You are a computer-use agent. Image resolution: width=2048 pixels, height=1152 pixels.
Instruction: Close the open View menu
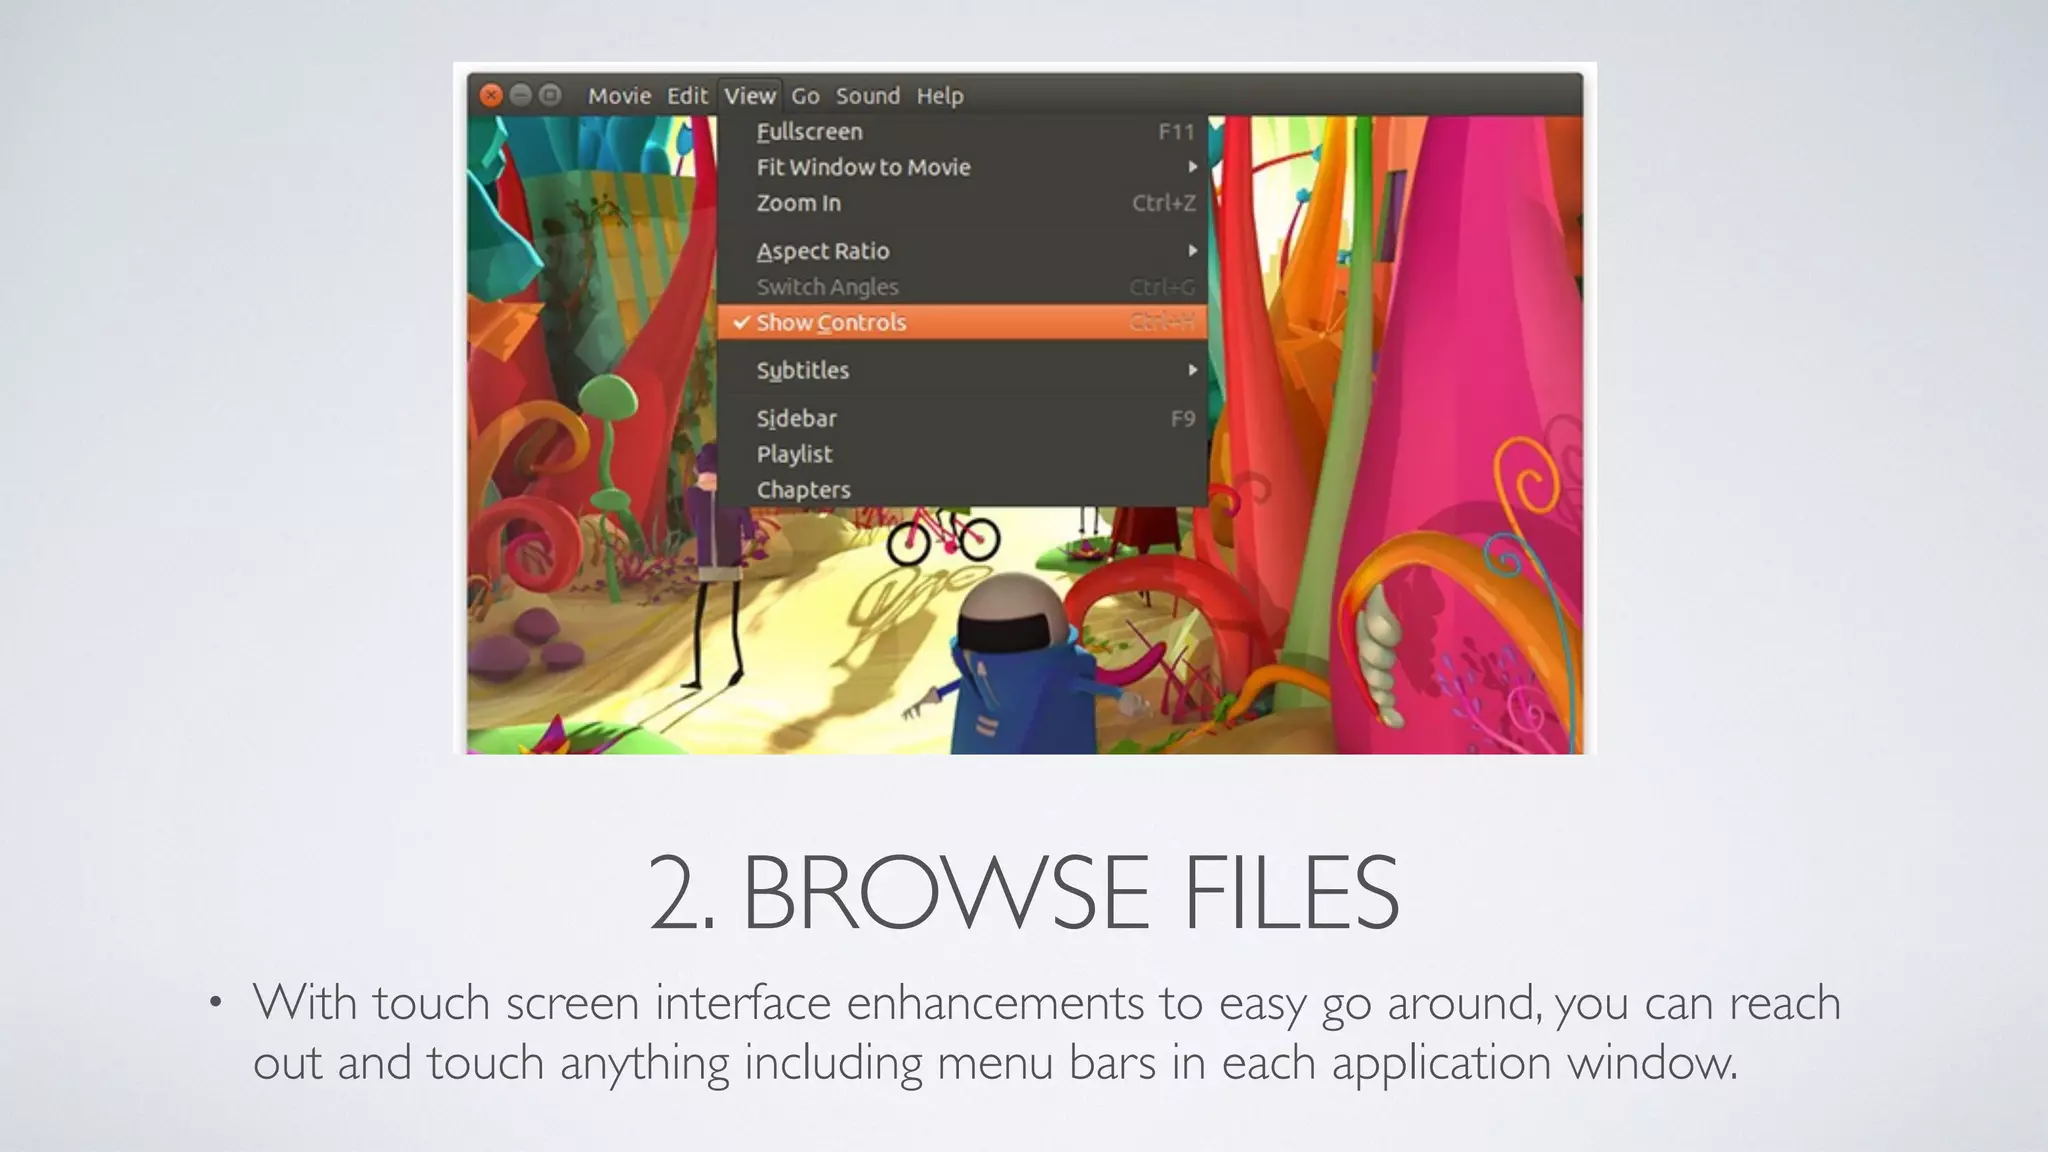[x=750, y=96]
